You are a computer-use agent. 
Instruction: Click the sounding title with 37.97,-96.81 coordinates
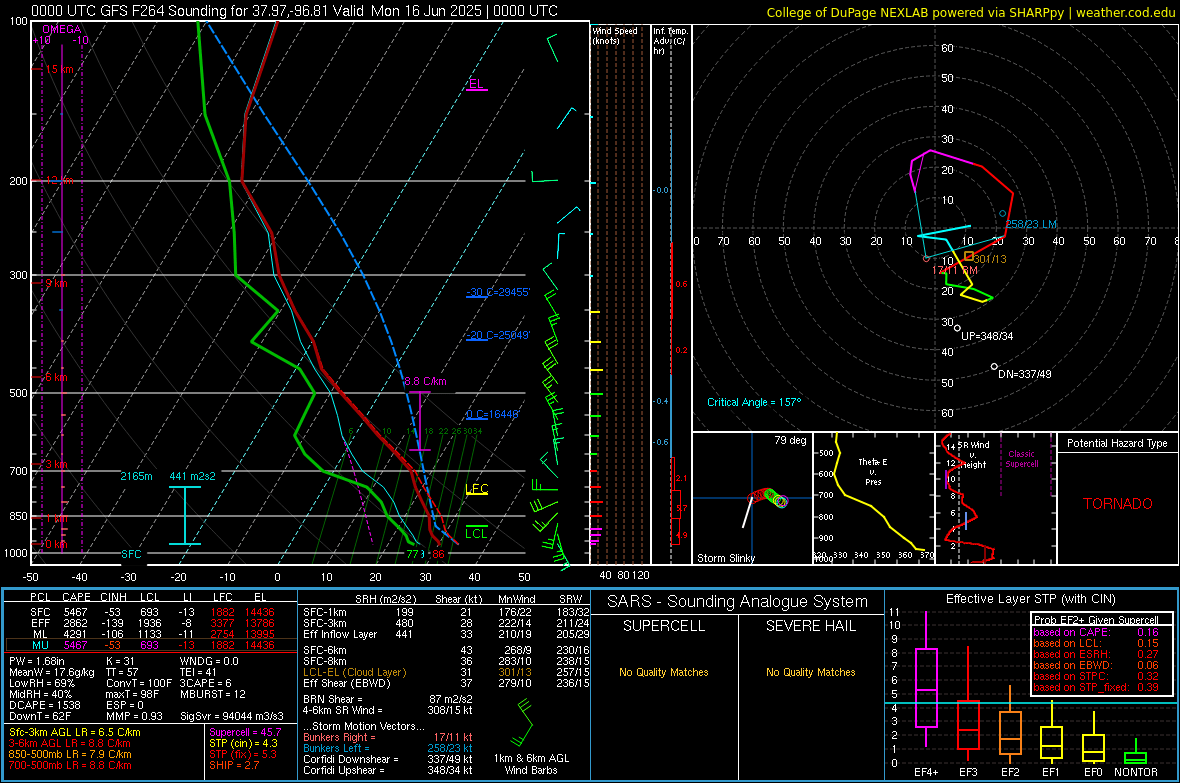[294, 11]
